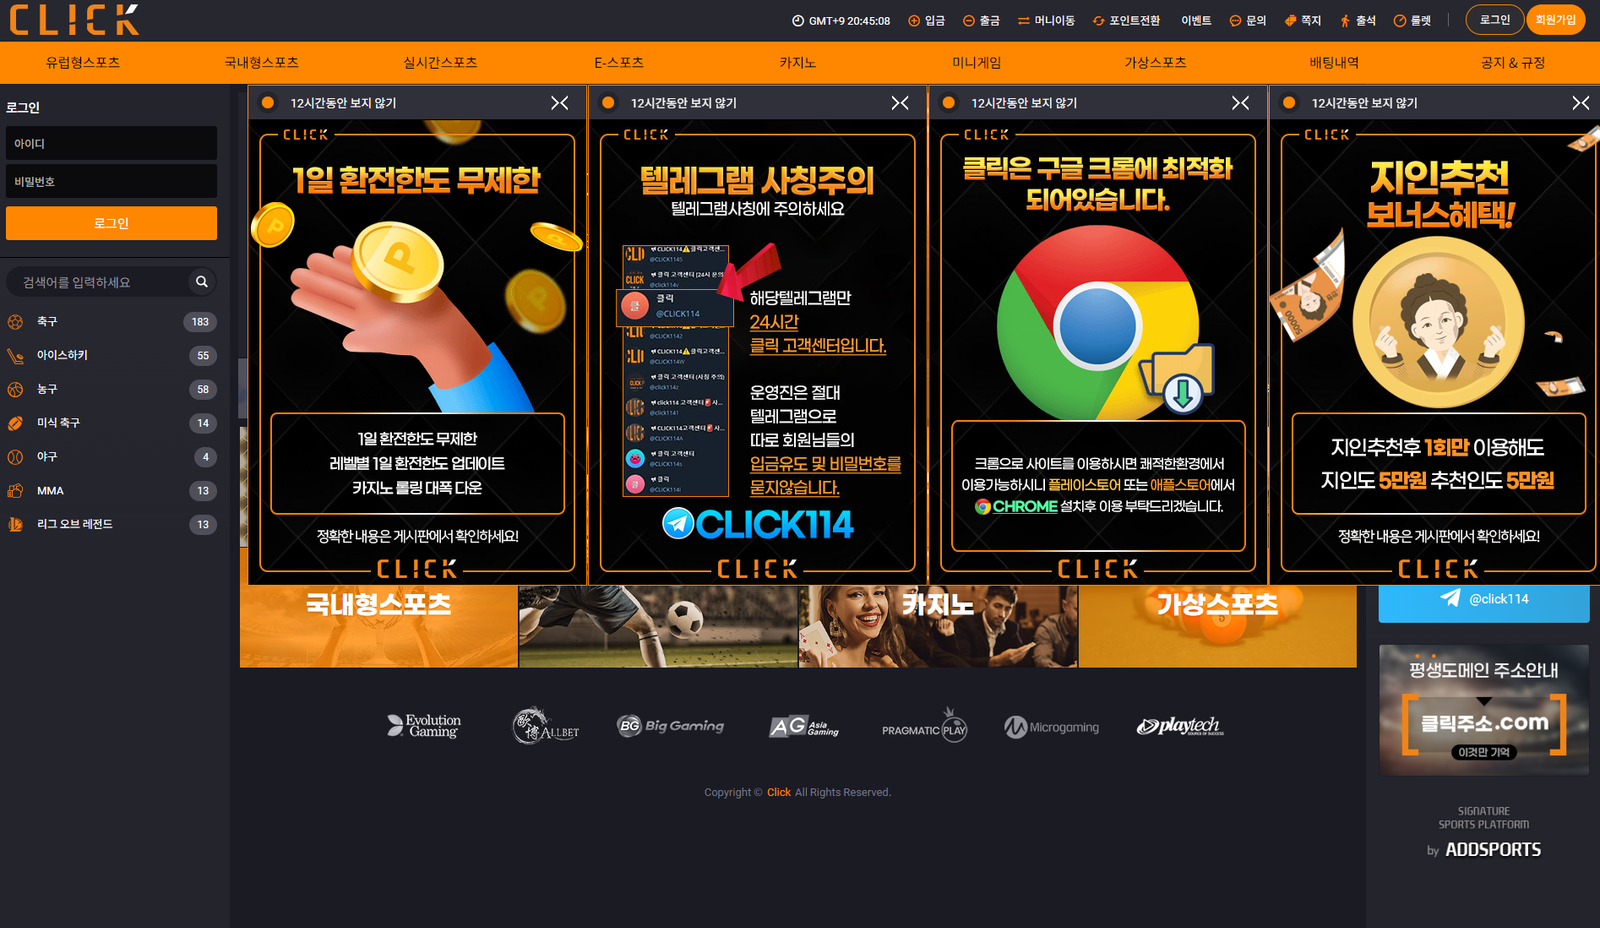This screenshot has width=1600, height=928.
Task: Click the deposit 입금 icon in top bar
Action: (914, 21)
